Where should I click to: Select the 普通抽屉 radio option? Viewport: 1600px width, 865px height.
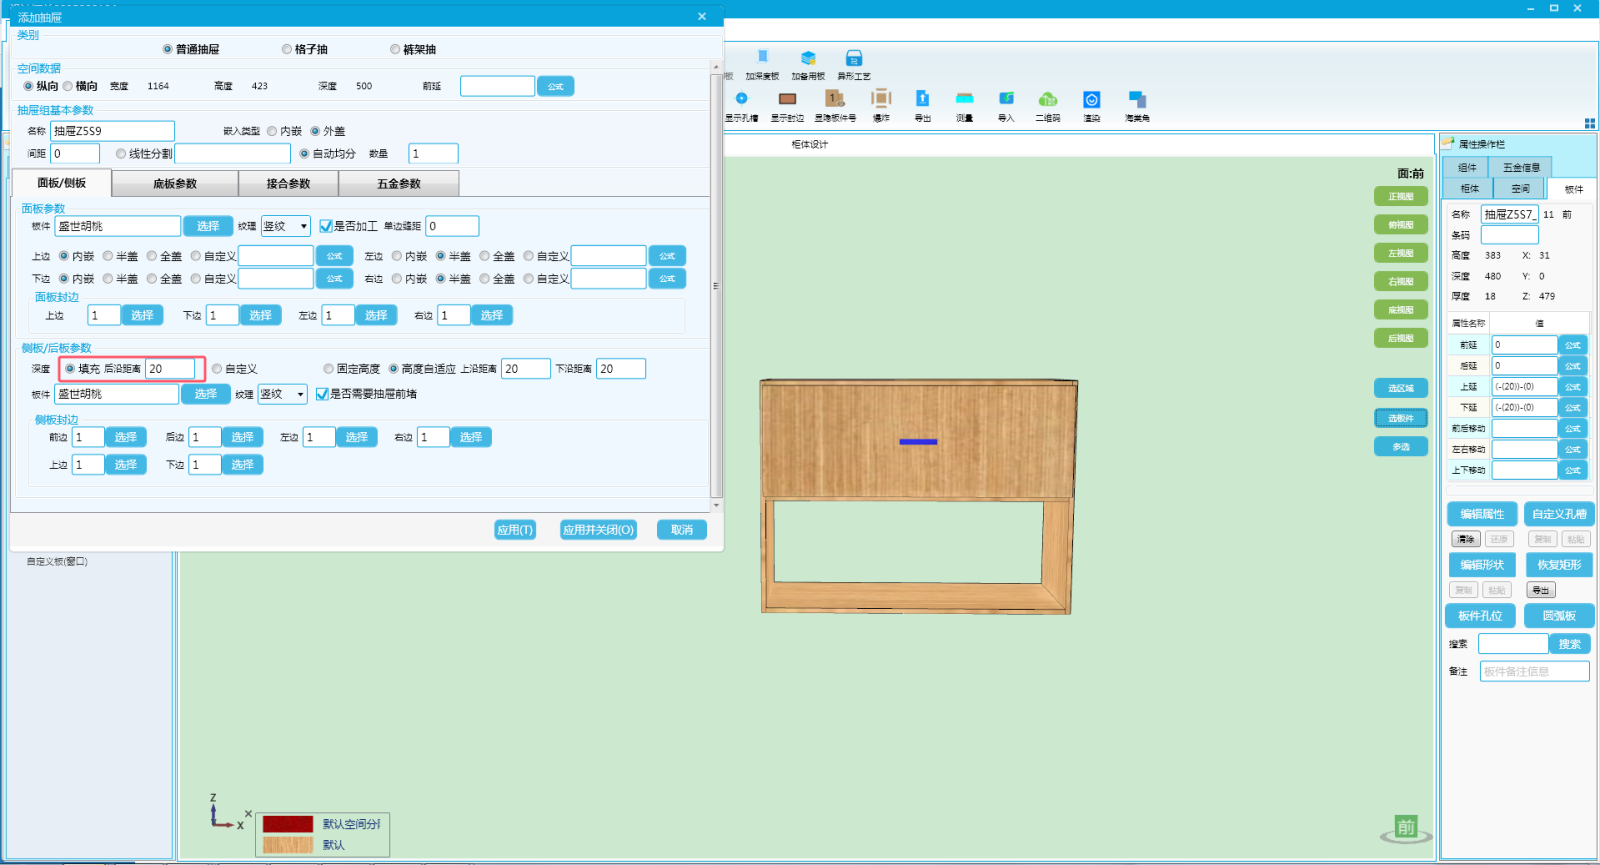coord(168,49)
